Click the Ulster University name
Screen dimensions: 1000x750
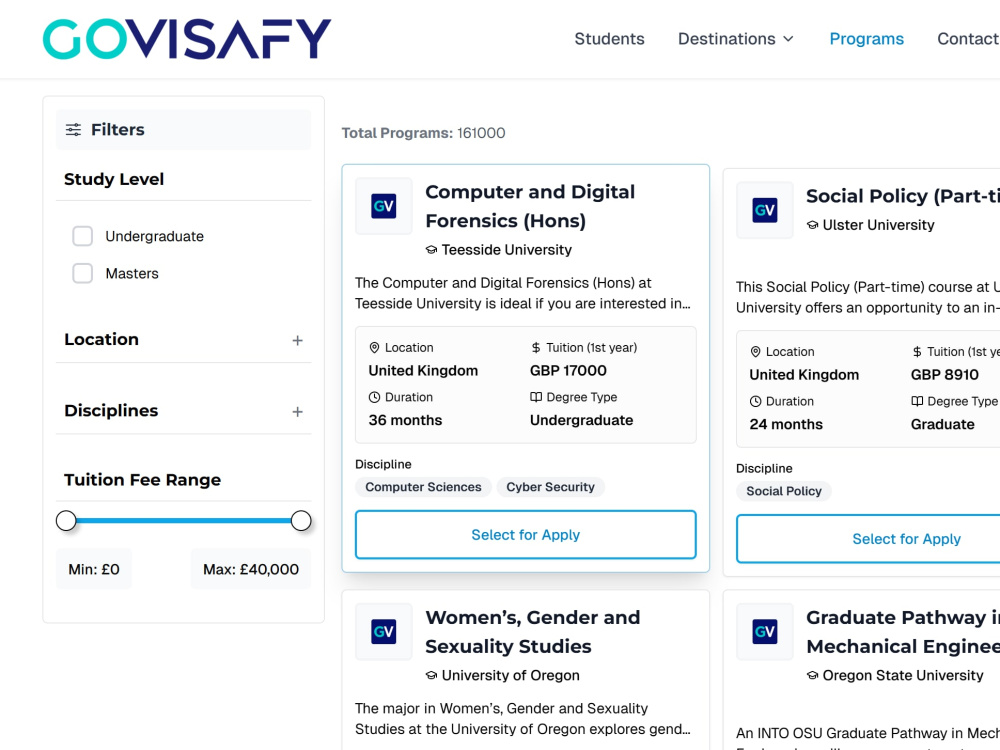[878, 225]
